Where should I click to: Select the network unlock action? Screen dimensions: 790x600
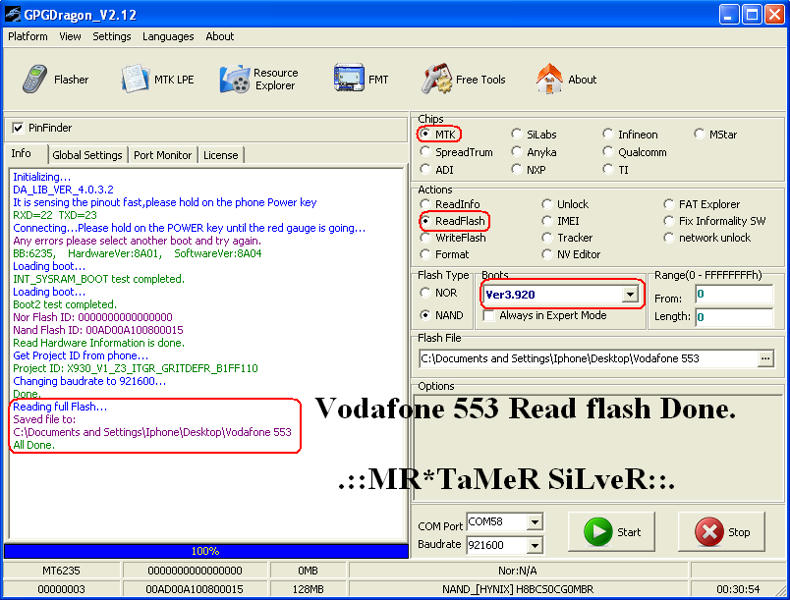(669, 237)
